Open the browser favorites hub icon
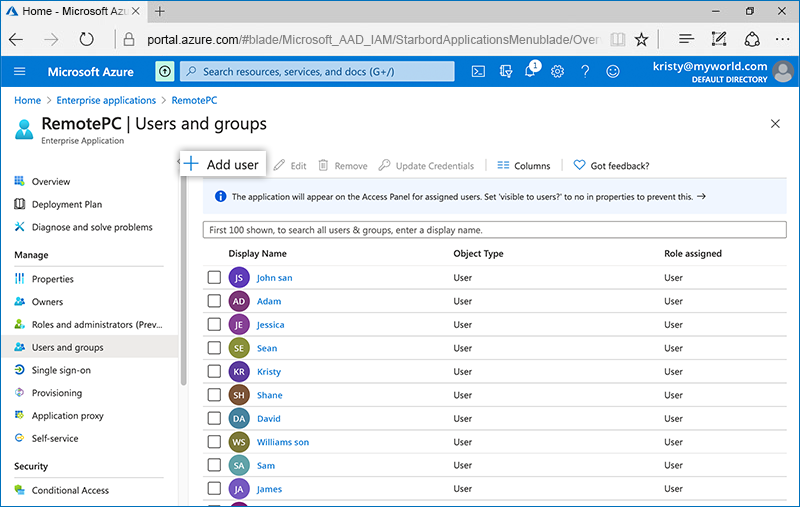This screenshot has height=507, width=800. (x=686, y=39)
